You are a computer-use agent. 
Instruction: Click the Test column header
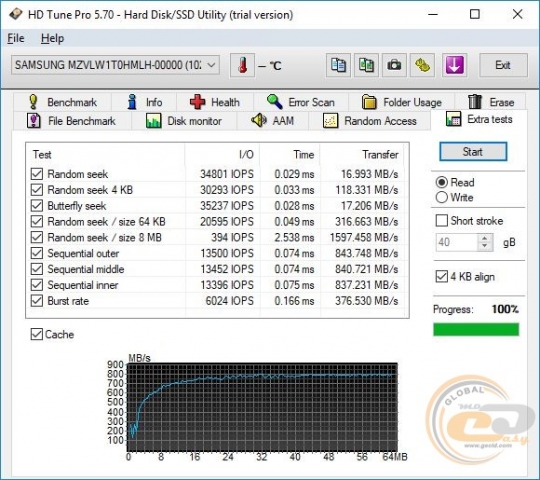tap(105, 154)
